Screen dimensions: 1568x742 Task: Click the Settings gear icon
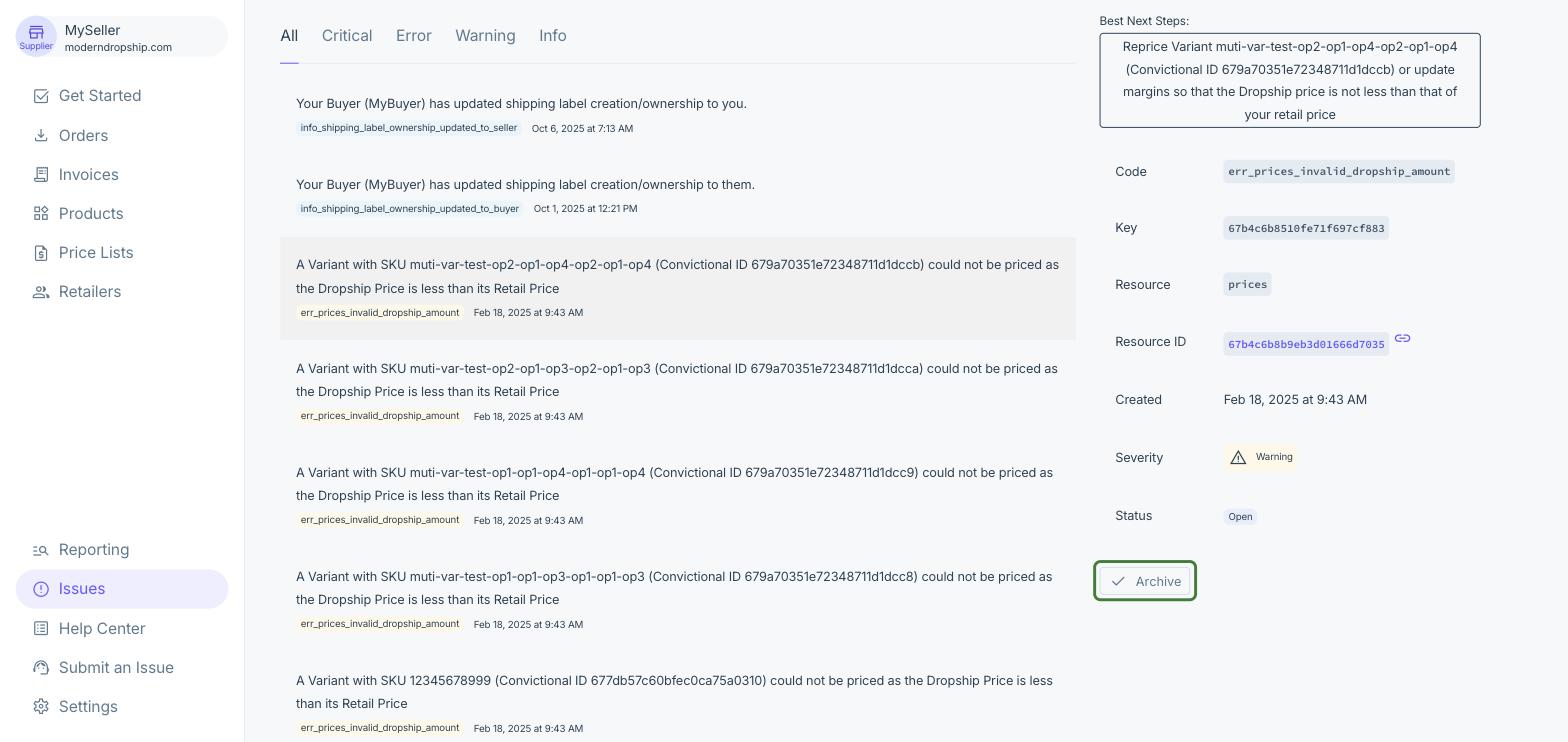(x=41, y=707)
